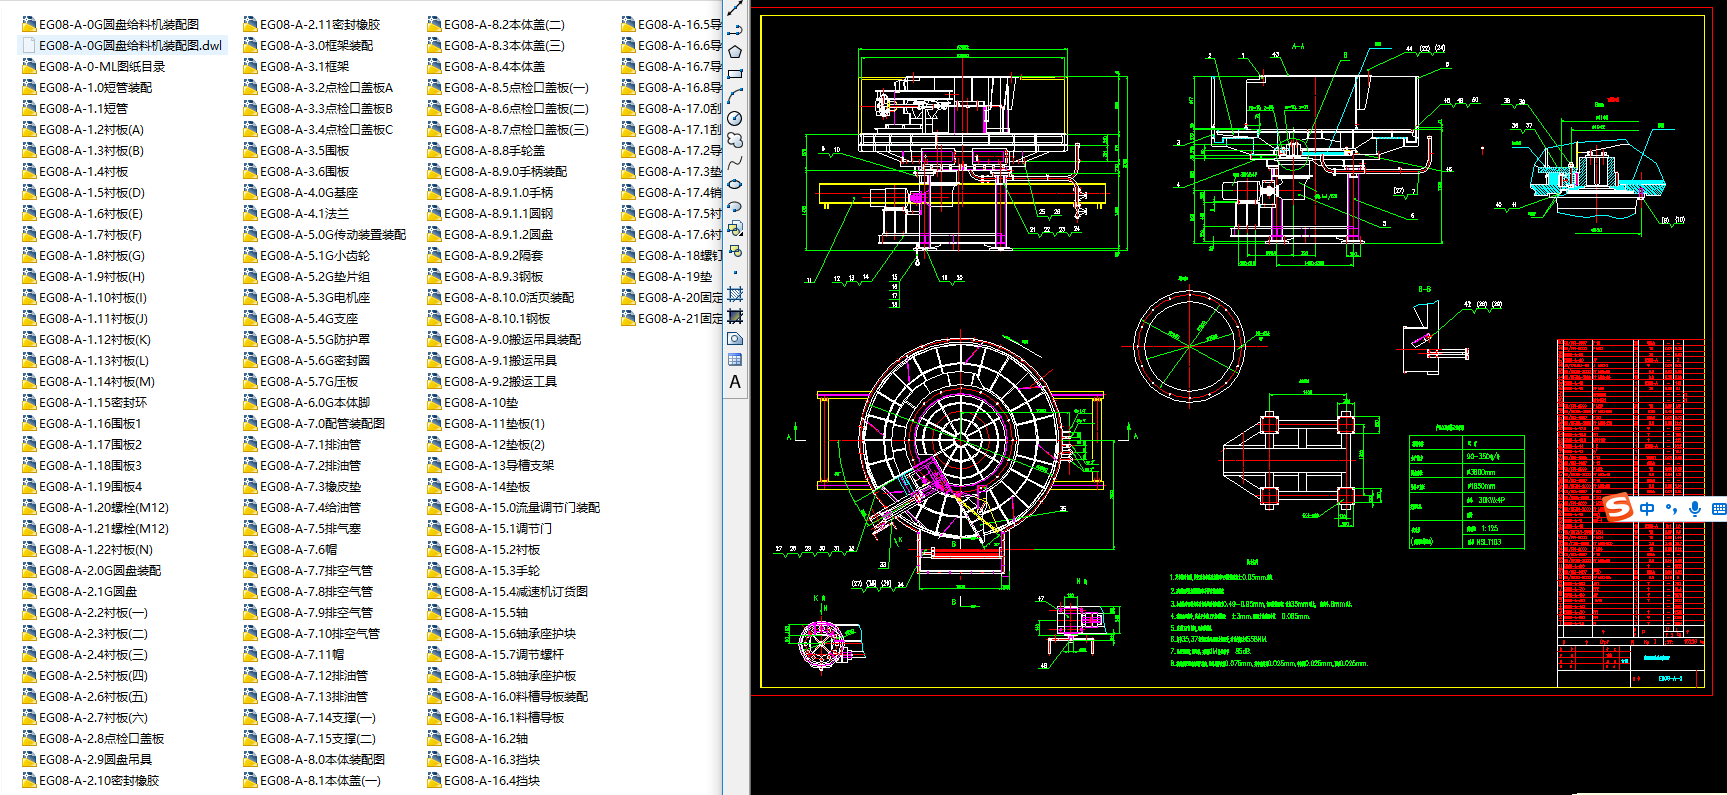Select file EG08-A-5.1G小齿轮
Image resolution: width=1727 pixels, height=795 pixels.
(x=307, y=255)
